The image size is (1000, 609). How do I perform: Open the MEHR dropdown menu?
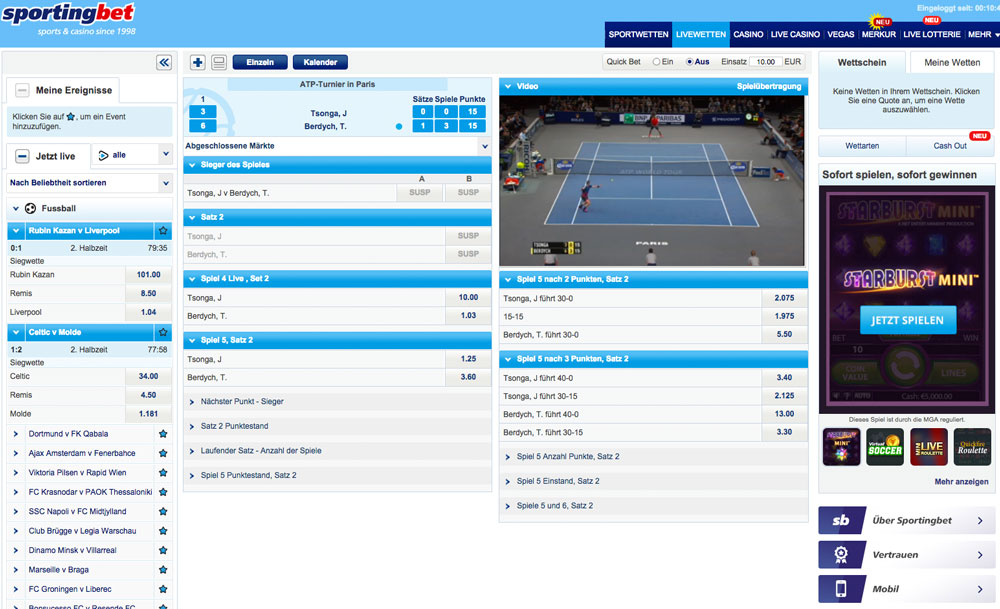click(983, 34)
